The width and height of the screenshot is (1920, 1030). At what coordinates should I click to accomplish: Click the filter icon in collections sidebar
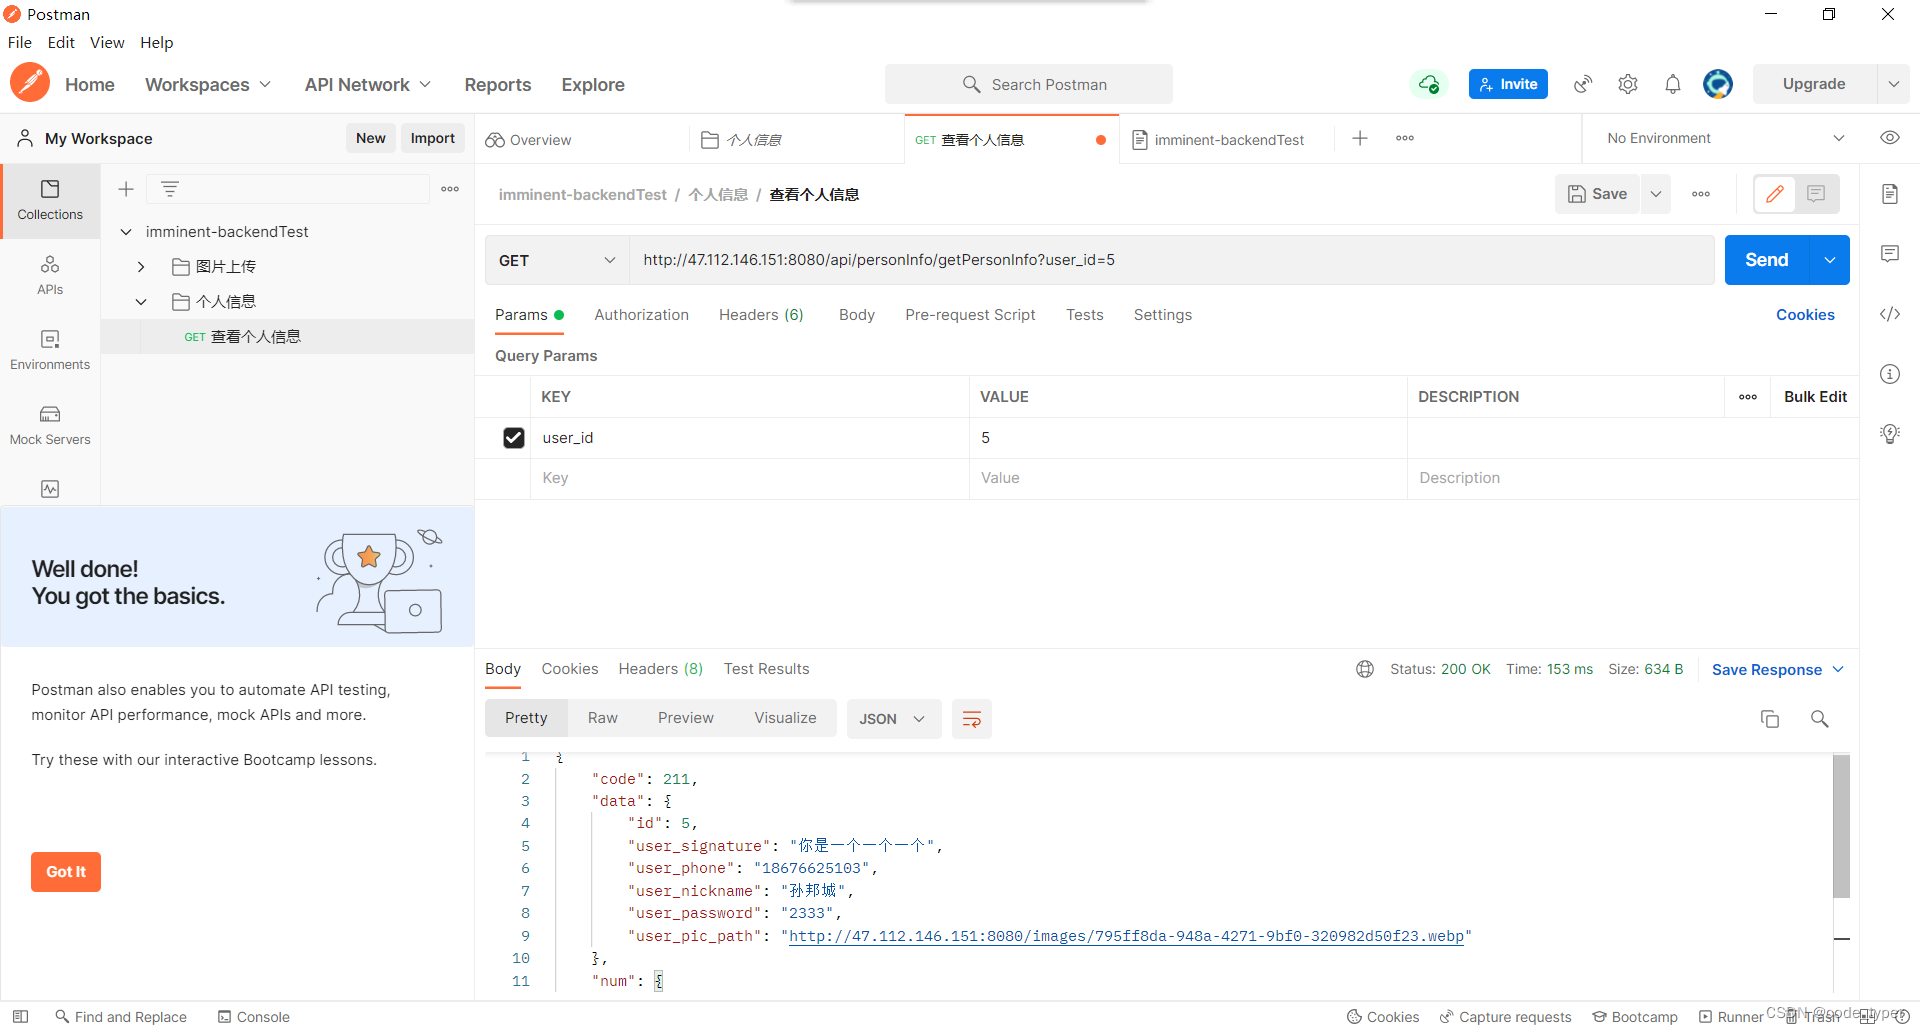pos(170,189)
